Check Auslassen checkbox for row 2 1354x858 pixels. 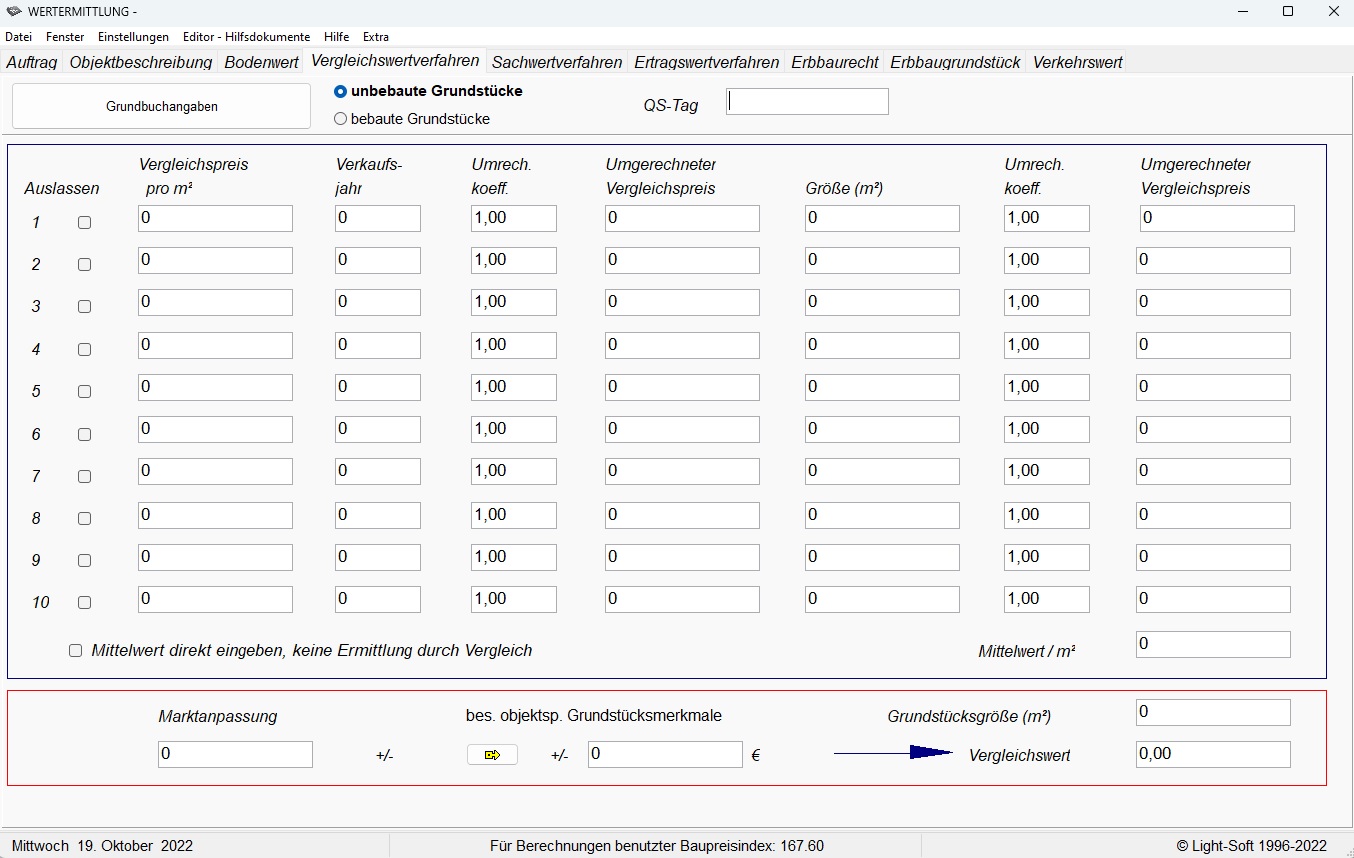tap(84, 265)
